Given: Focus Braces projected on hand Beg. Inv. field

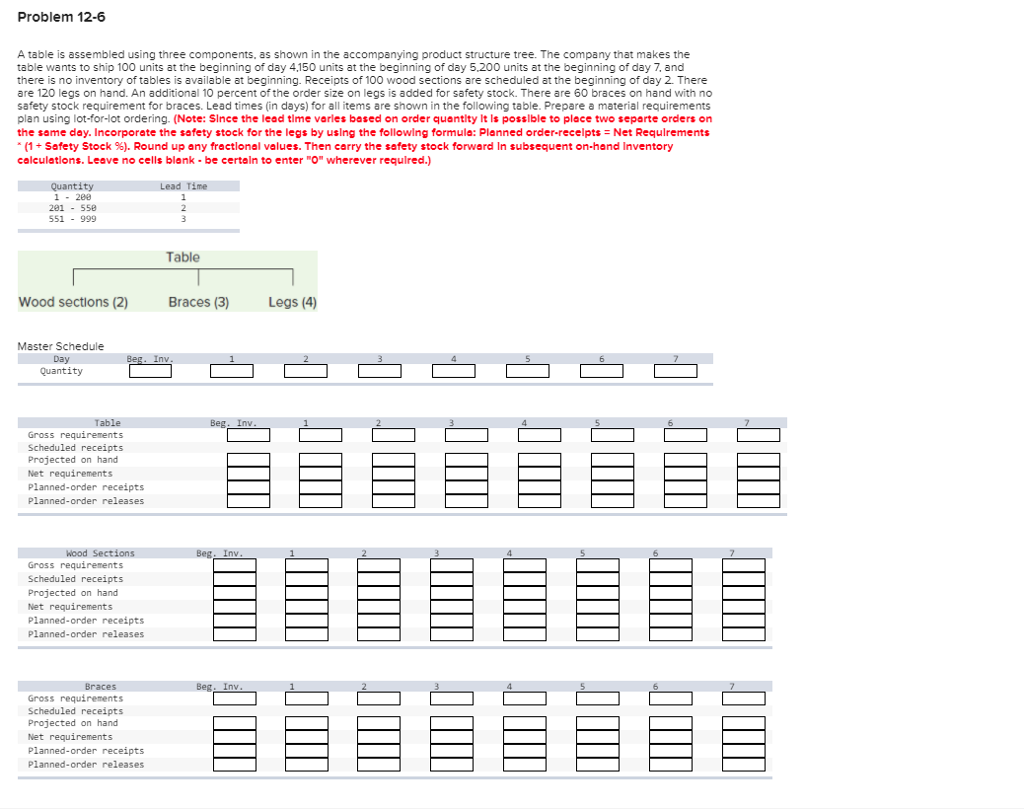Looking at the screenshot, I should click(234, 723).
